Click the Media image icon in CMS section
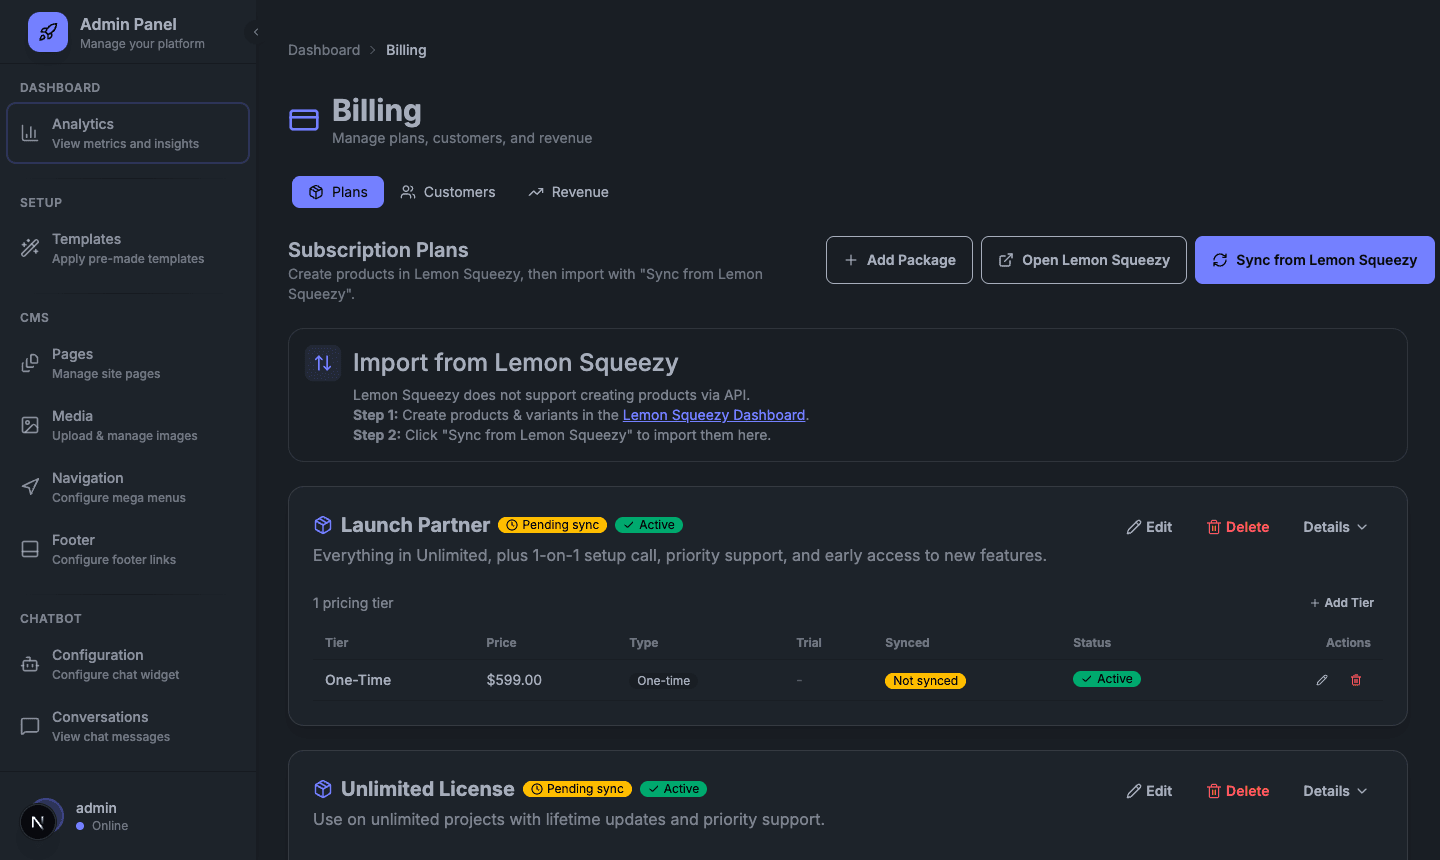 [31, 424]
